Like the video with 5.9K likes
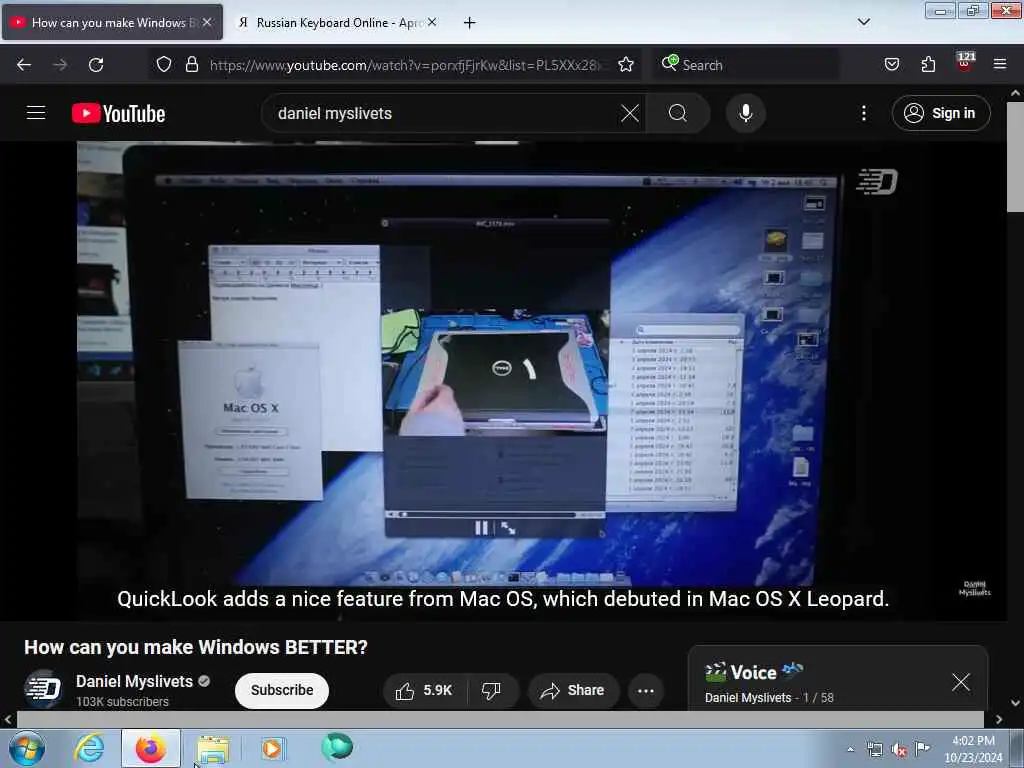1024x768 pixels. coord(424,690)
